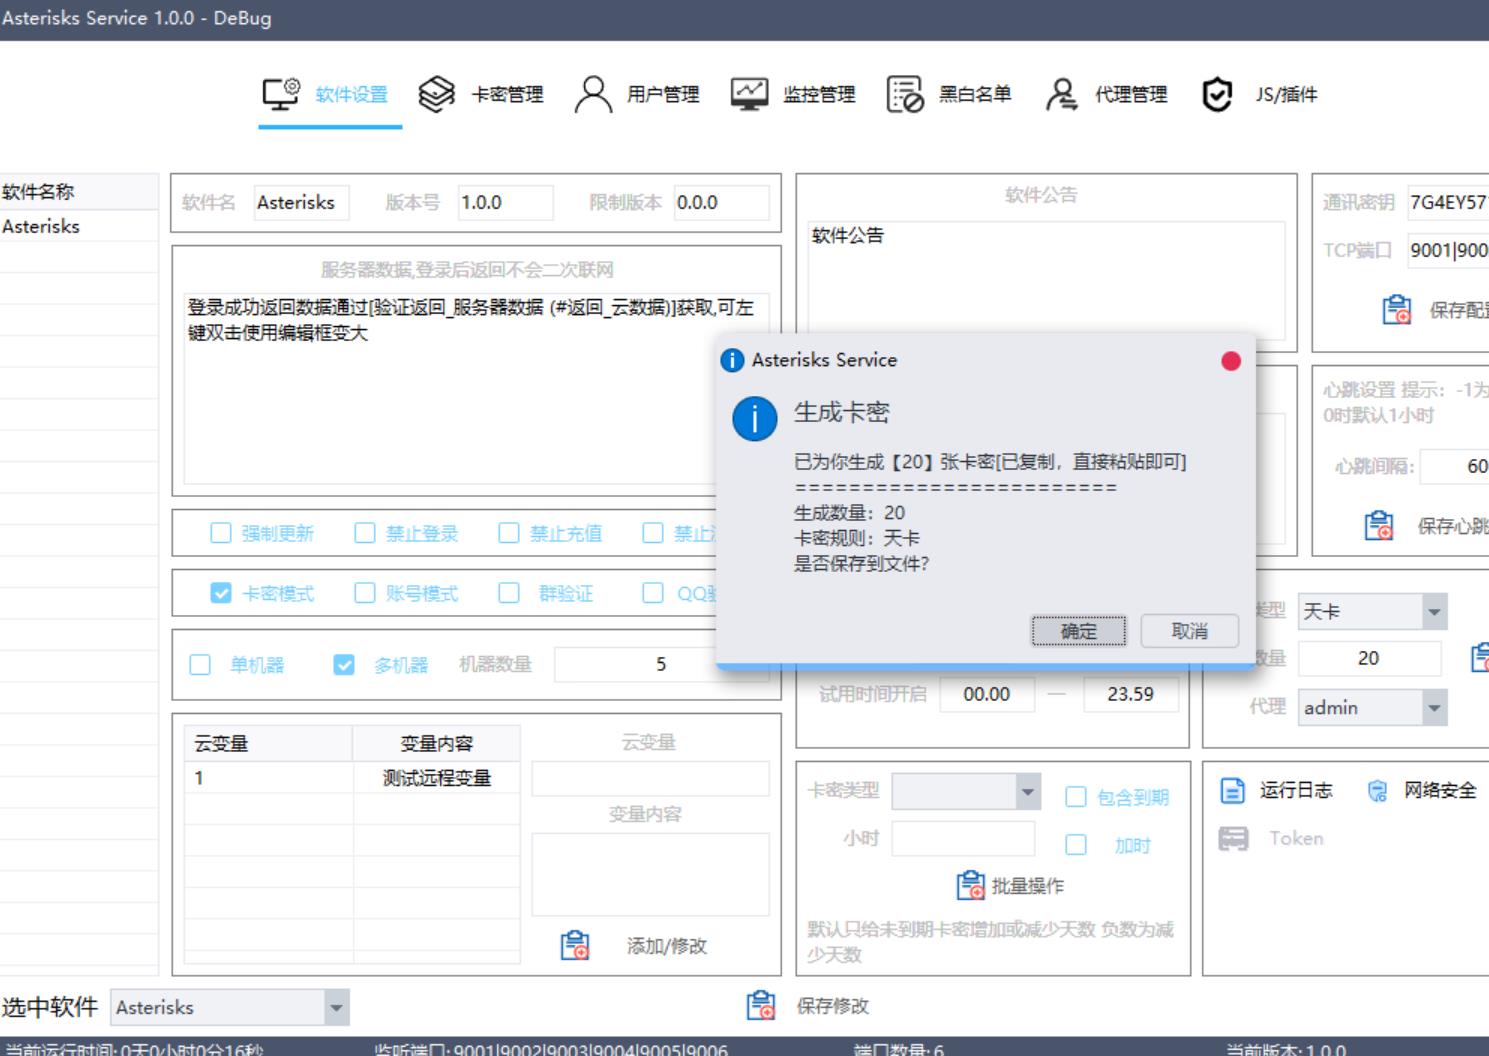Image resolution: width=1489 pixels, height=1056 pixels.
Task: Switch to the 软件设置 tab
Action: tap(329, 95)
